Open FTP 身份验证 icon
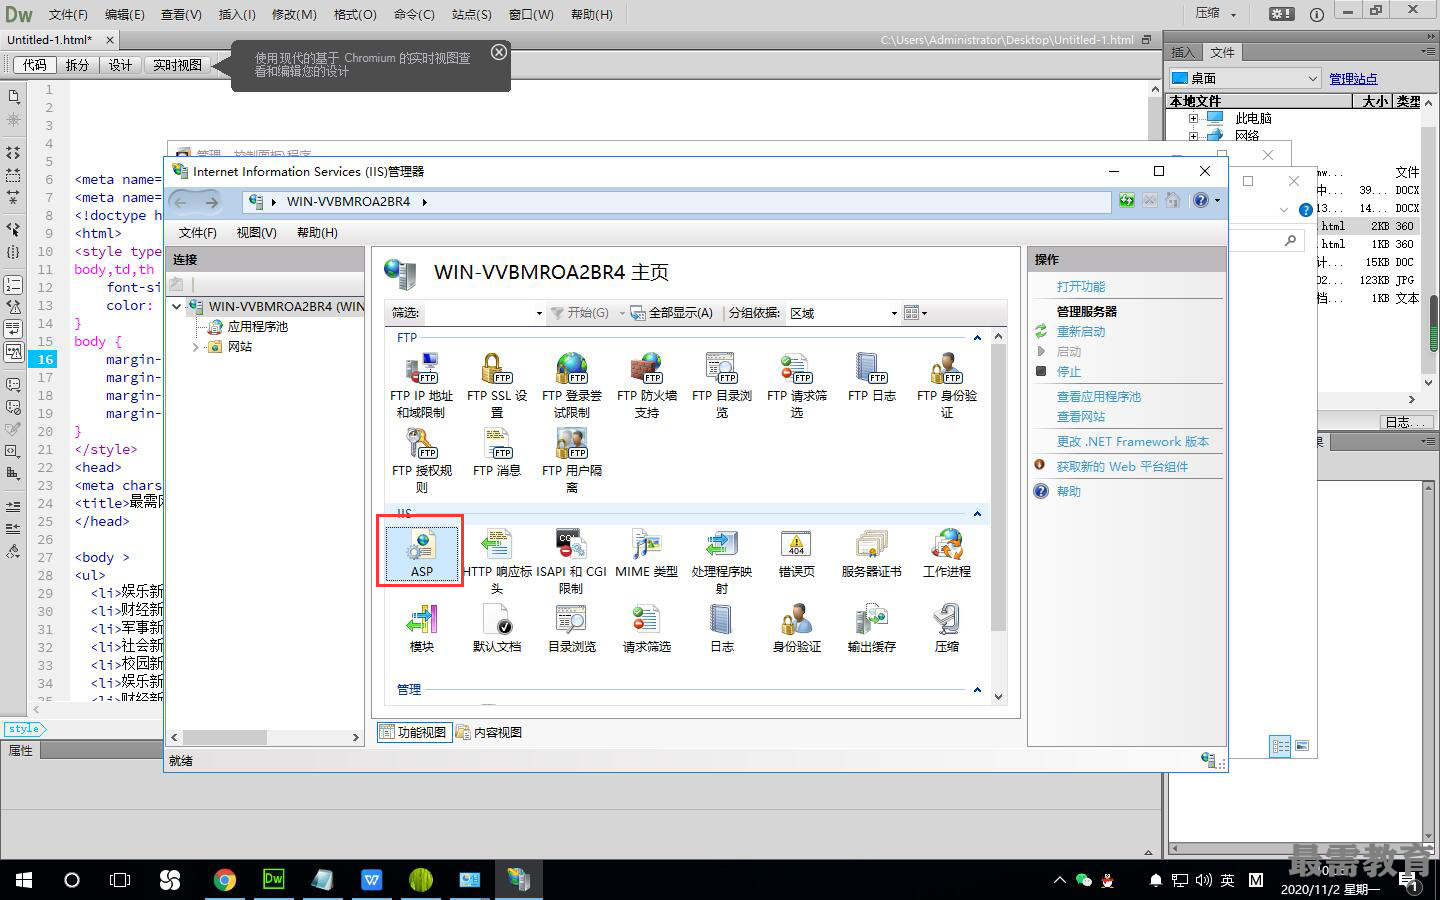Image resolution: width=1440 pixels, height=900 pixels. (x=946, y=385)
